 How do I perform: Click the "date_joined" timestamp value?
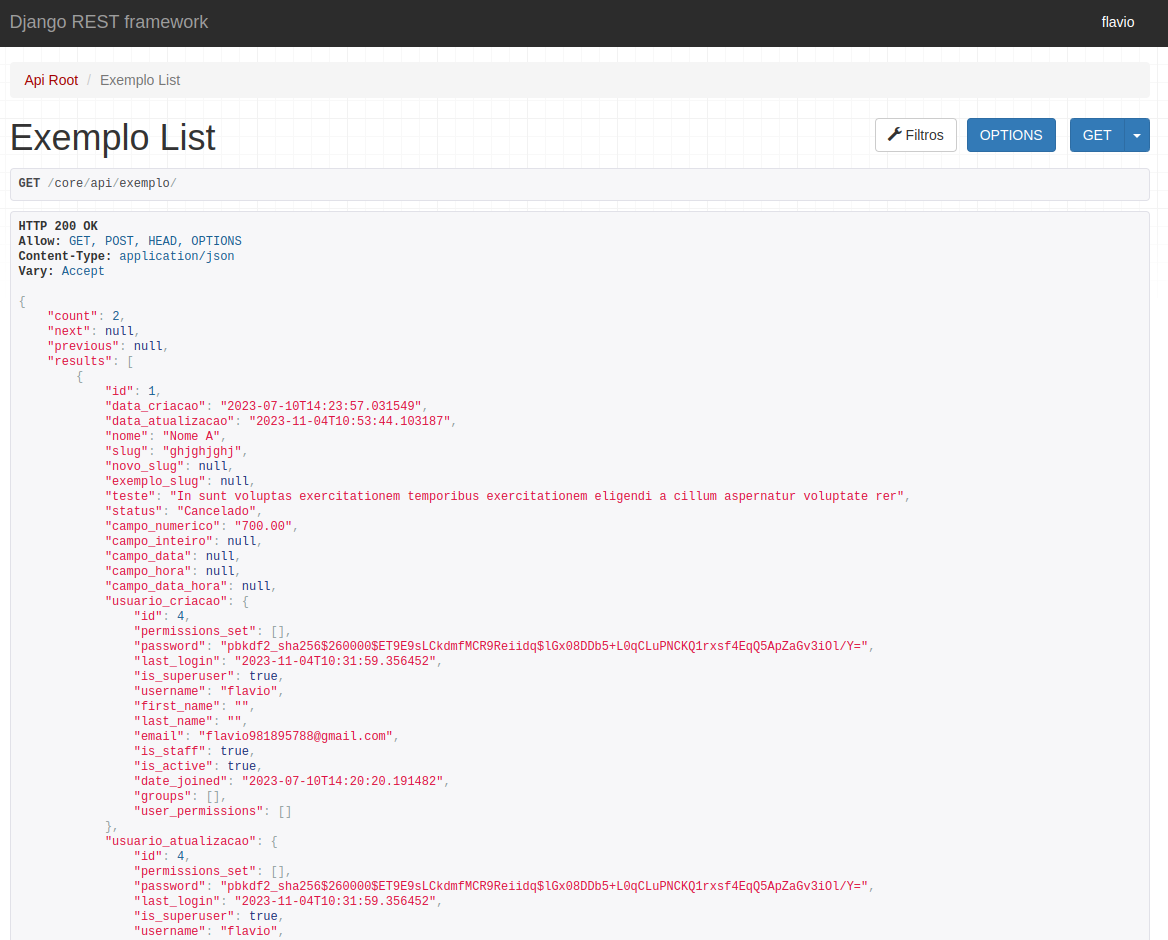[x=343, y=781]
